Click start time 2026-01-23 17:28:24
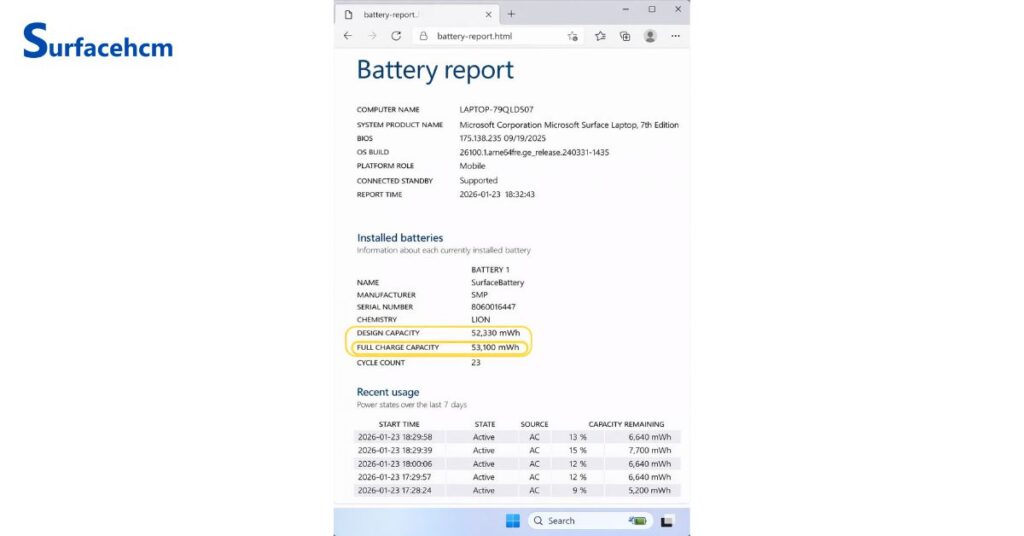Viewport: 1024px width, 536px height. click(394, 490)
